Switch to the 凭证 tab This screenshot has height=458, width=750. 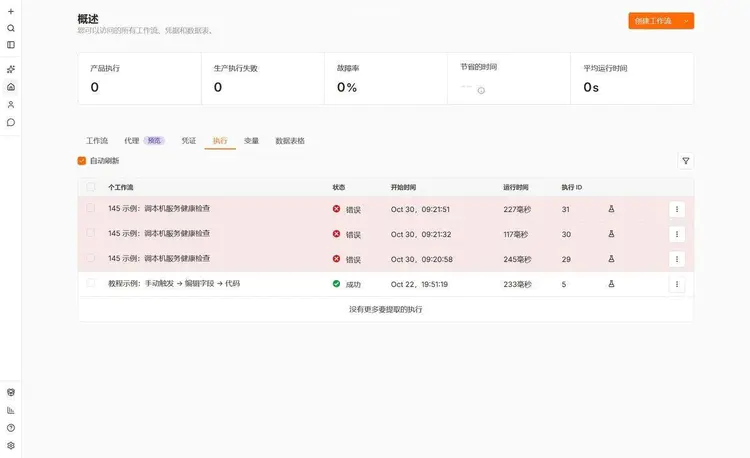click(188, 141)
